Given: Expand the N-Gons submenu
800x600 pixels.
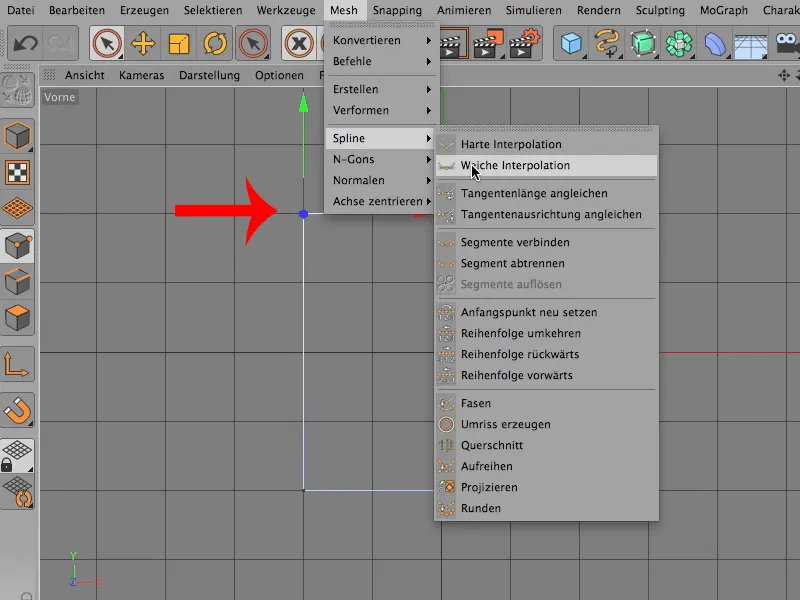Looking at the screenshot, I should click(x=382, y=159).
